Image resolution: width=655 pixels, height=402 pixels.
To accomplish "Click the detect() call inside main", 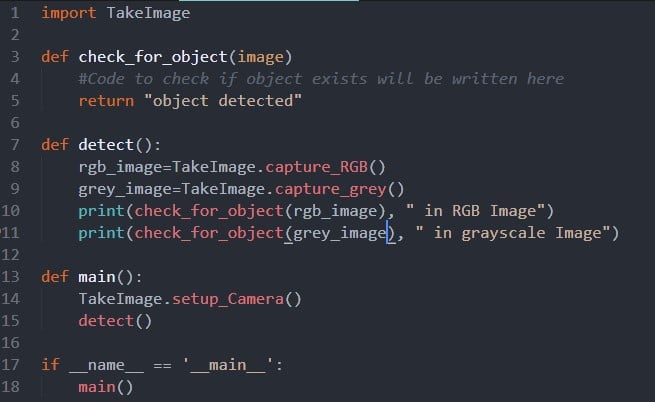I will tap(115, 321).
